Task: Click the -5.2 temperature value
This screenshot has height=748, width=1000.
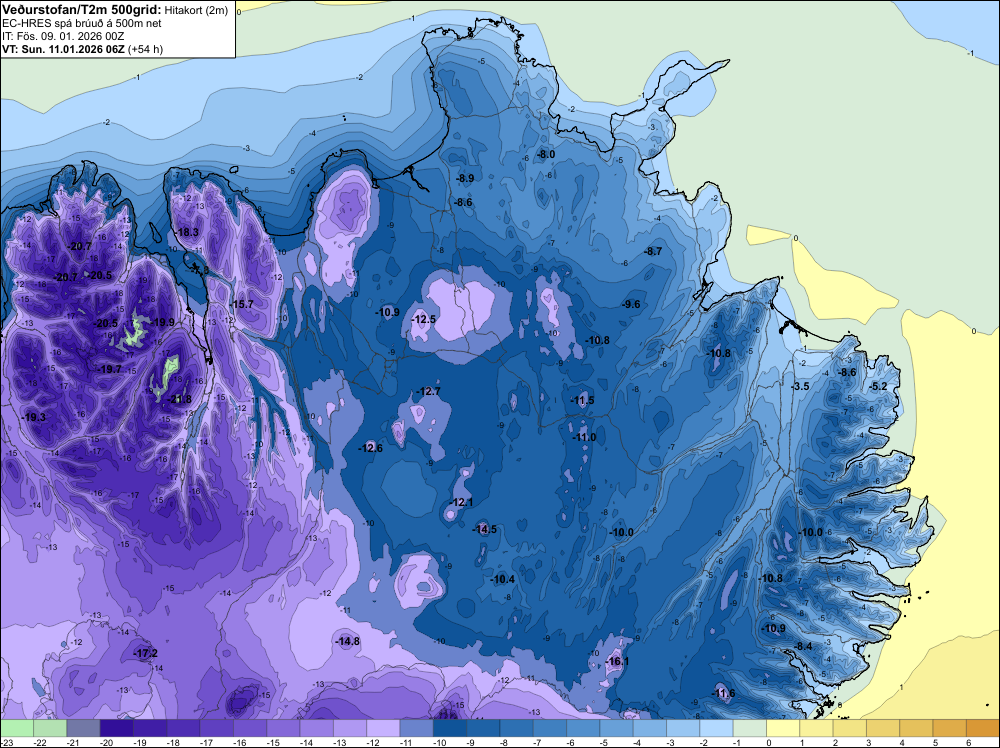Action: point(878,386)
